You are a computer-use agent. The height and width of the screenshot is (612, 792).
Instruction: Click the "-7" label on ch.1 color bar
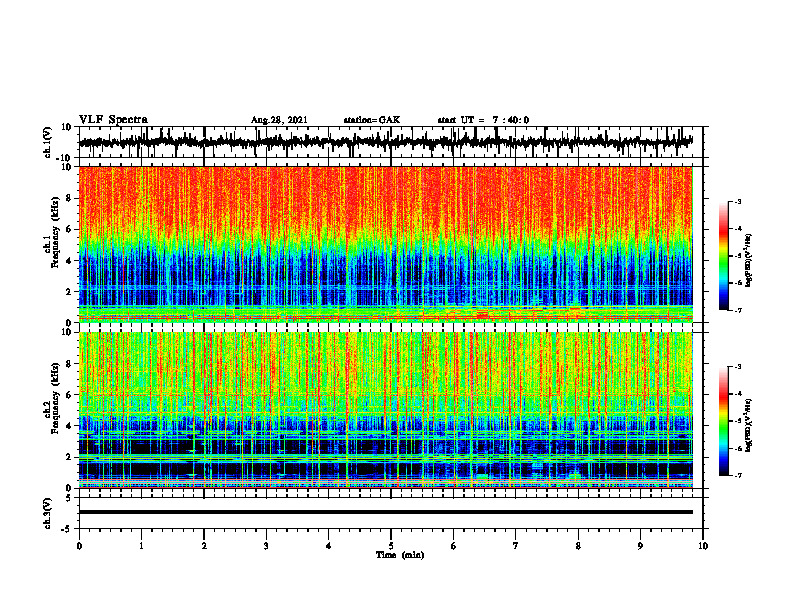[x=738, y=310]
